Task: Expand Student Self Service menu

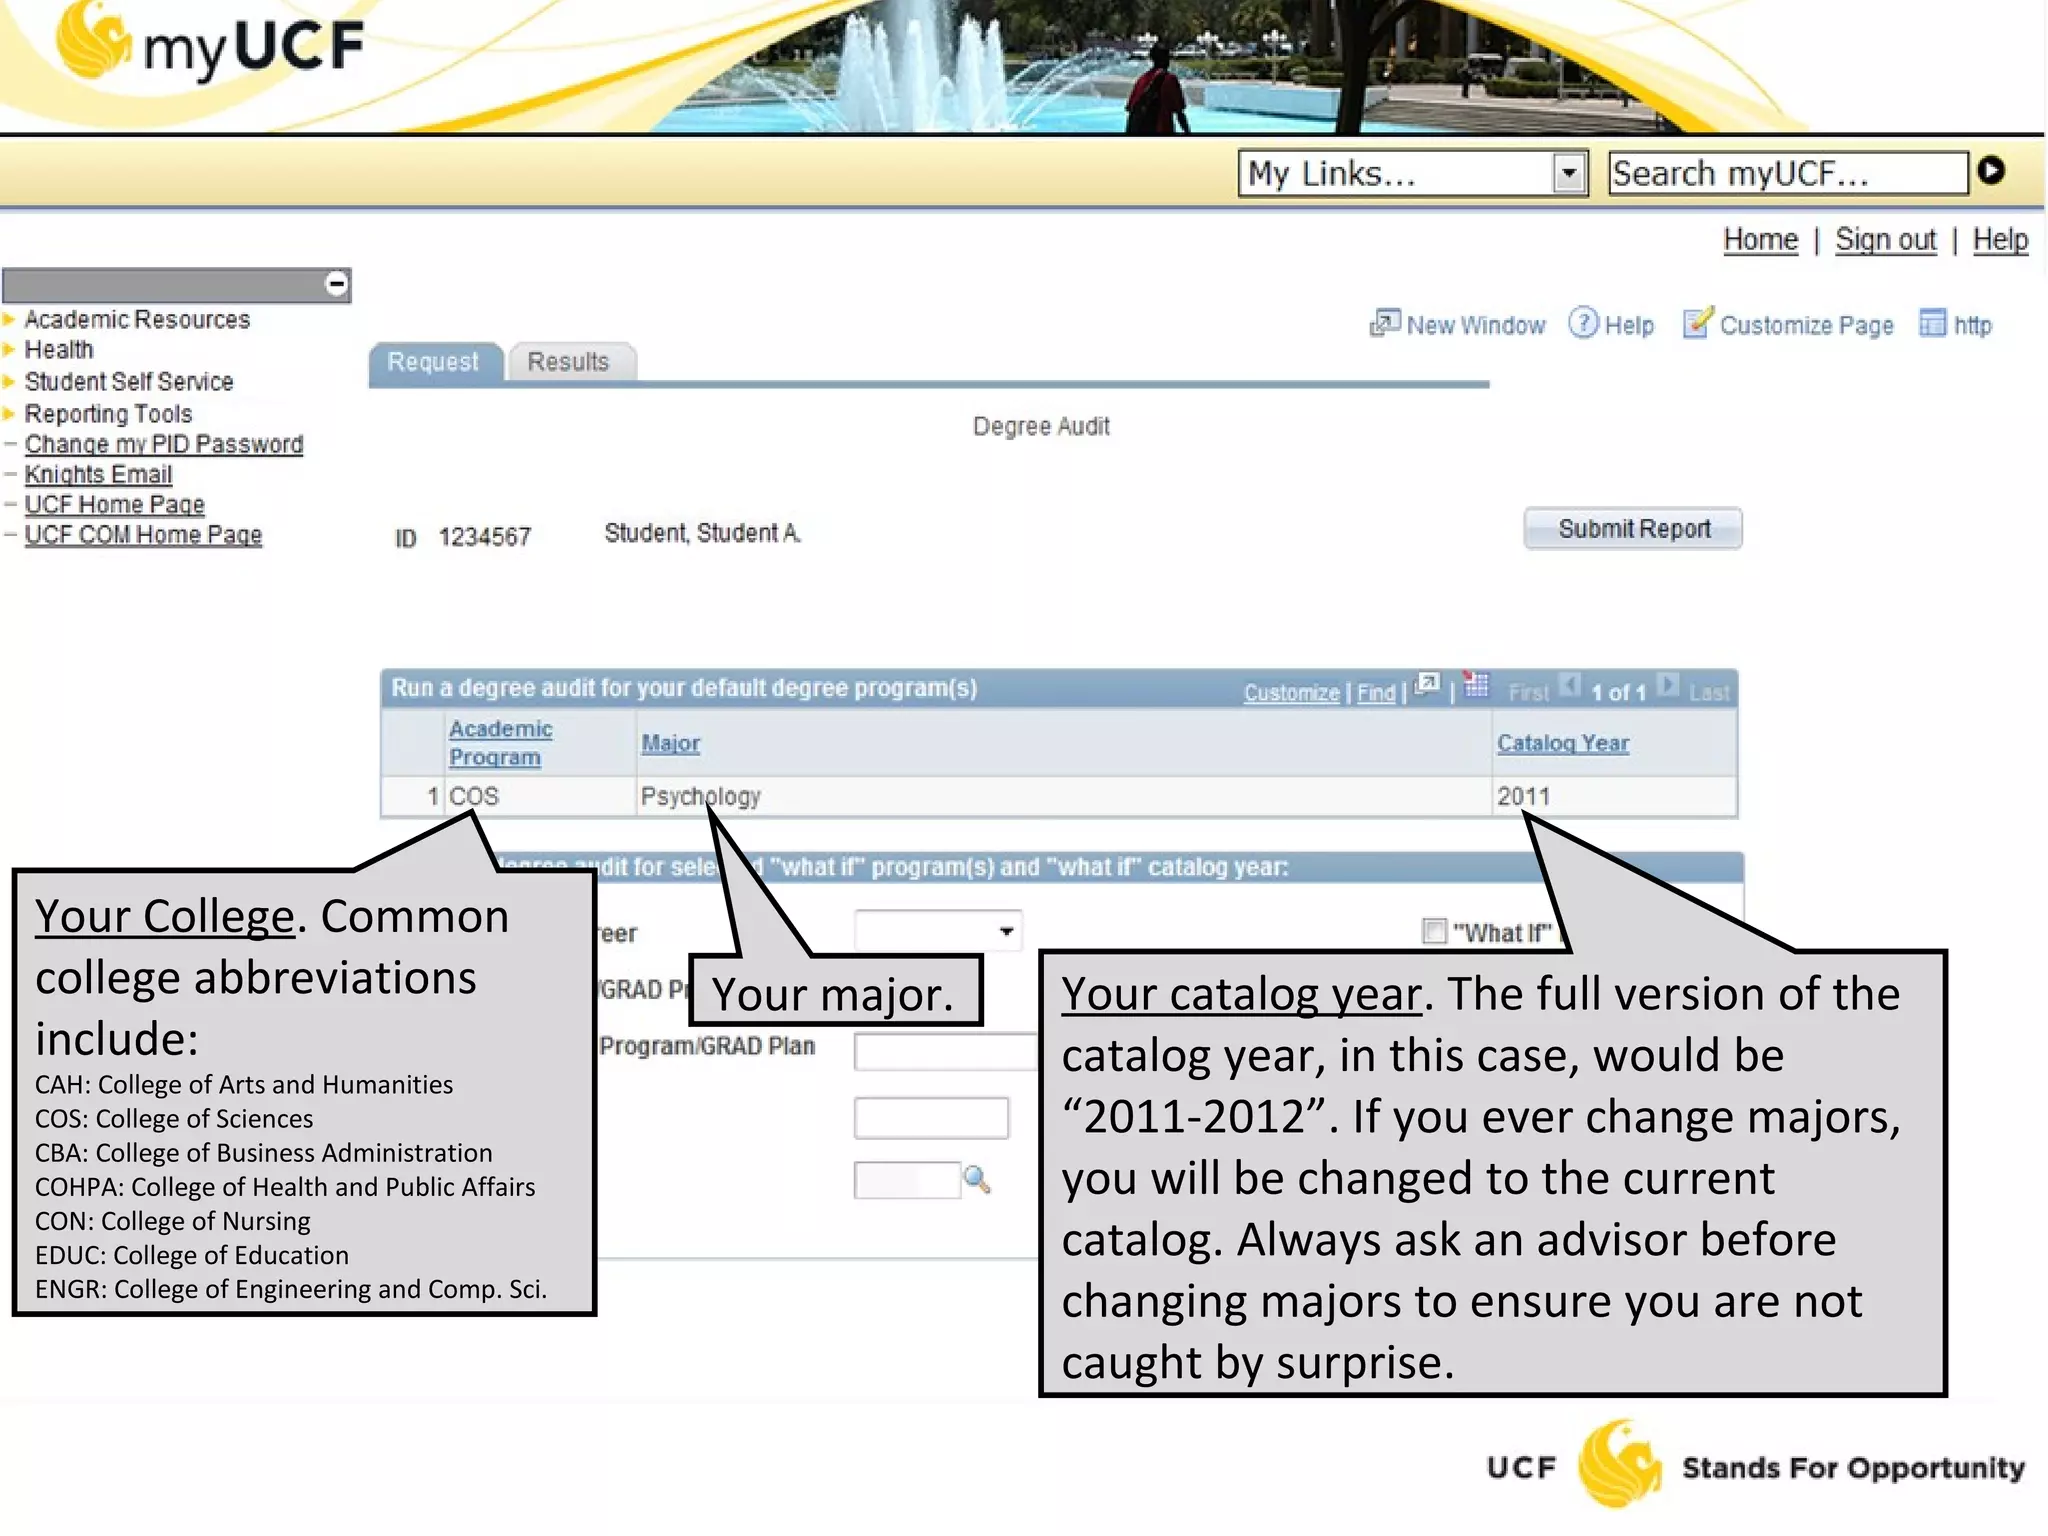Action: click(x=128, y=382)
